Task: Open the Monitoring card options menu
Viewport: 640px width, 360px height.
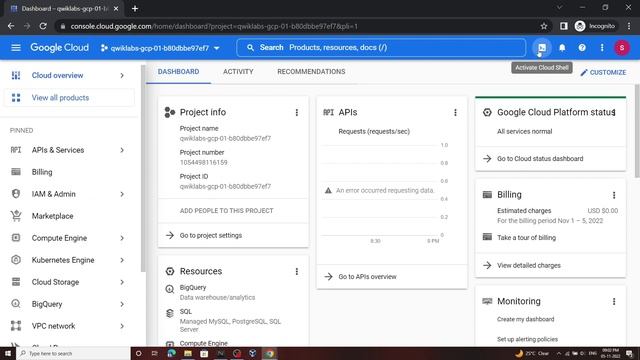Action: (614, 302)
